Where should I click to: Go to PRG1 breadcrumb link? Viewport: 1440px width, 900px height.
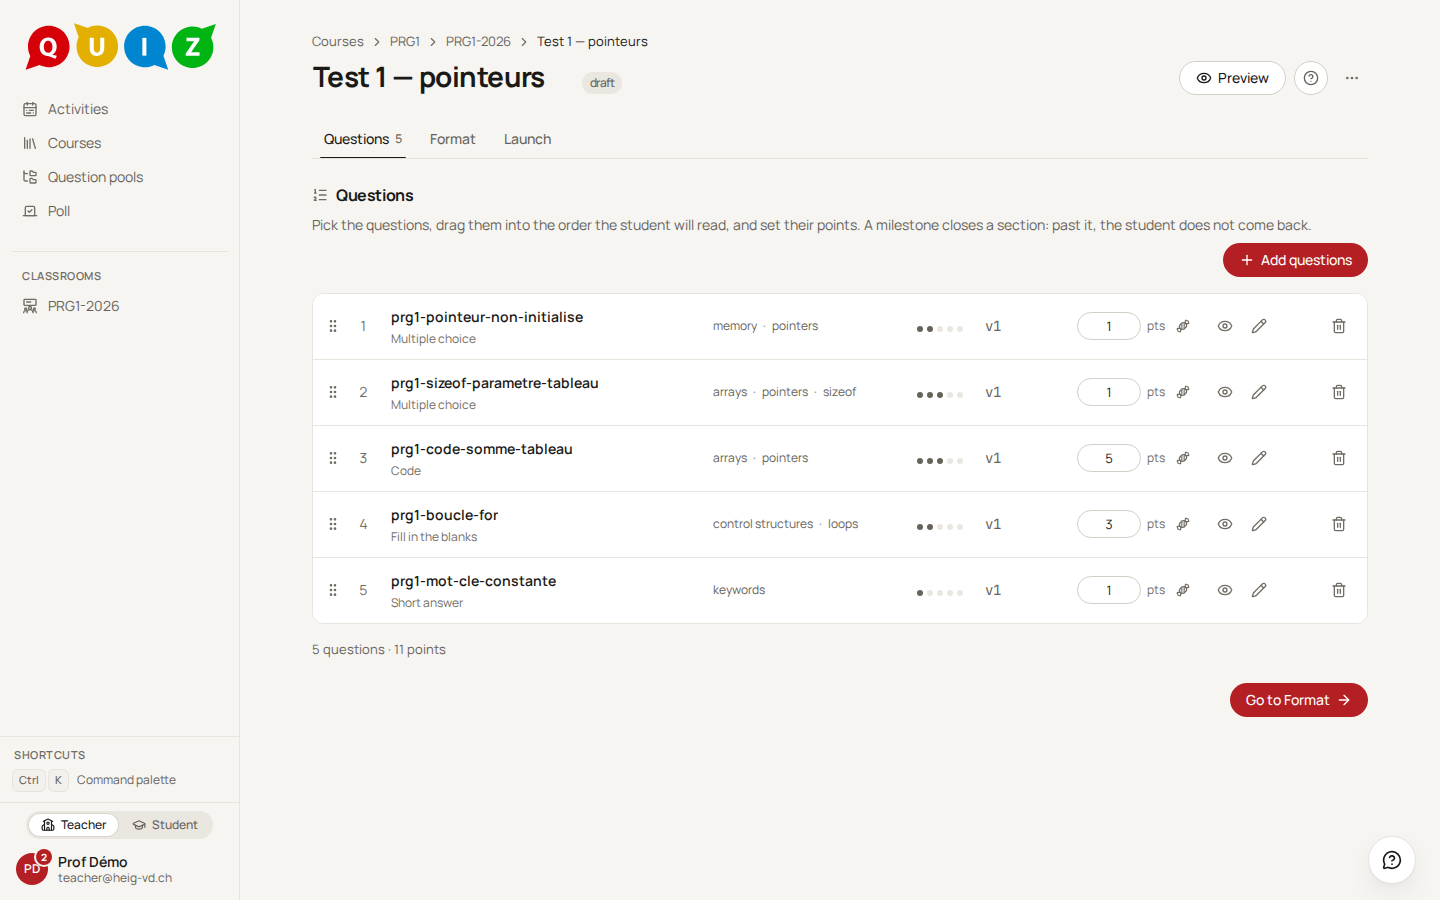(405, 41)
